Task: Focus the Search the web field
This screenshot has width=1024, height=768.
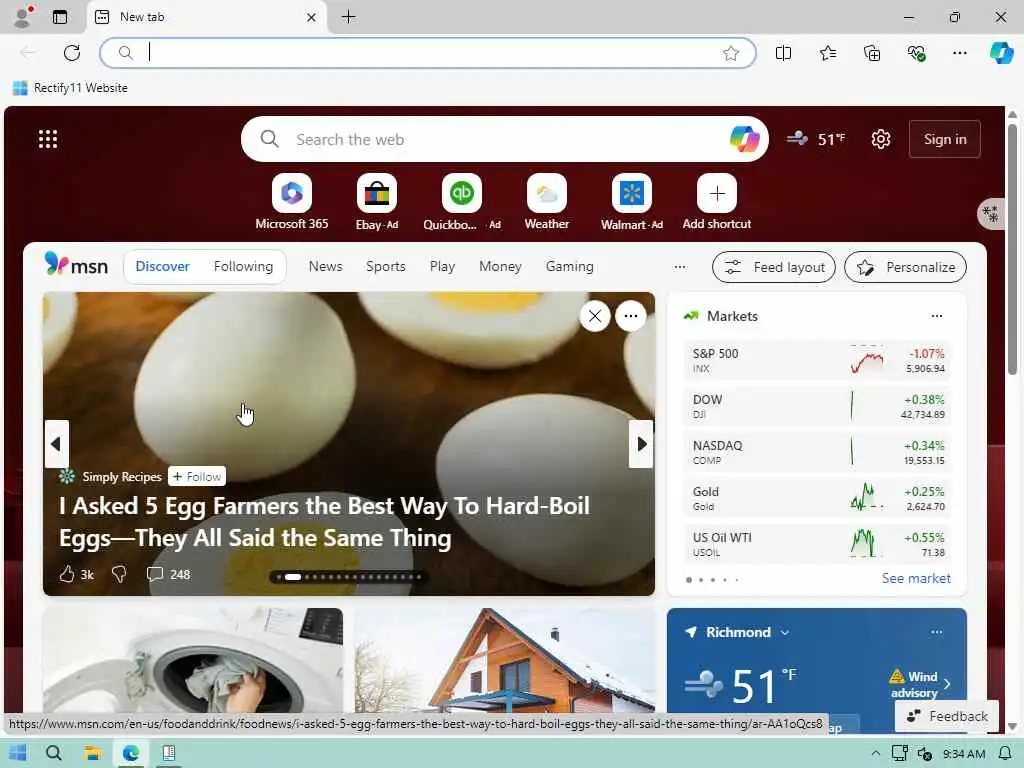Action: coord(504,139)
